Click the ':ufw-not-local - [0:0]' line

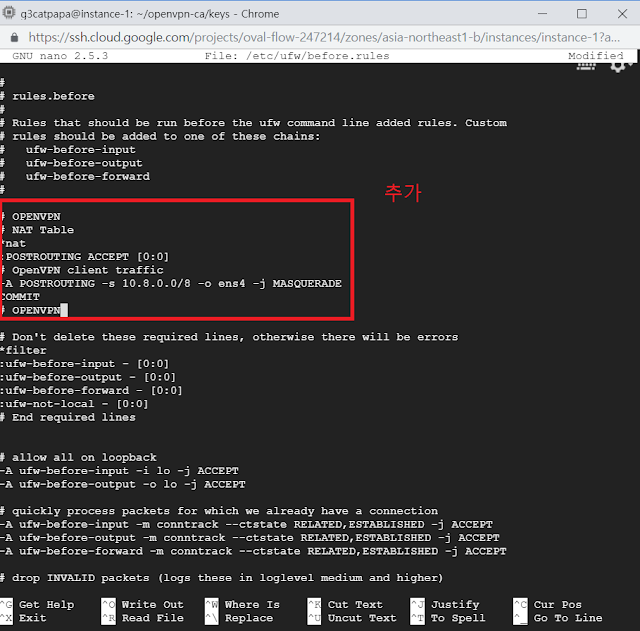tap(74, 404)
